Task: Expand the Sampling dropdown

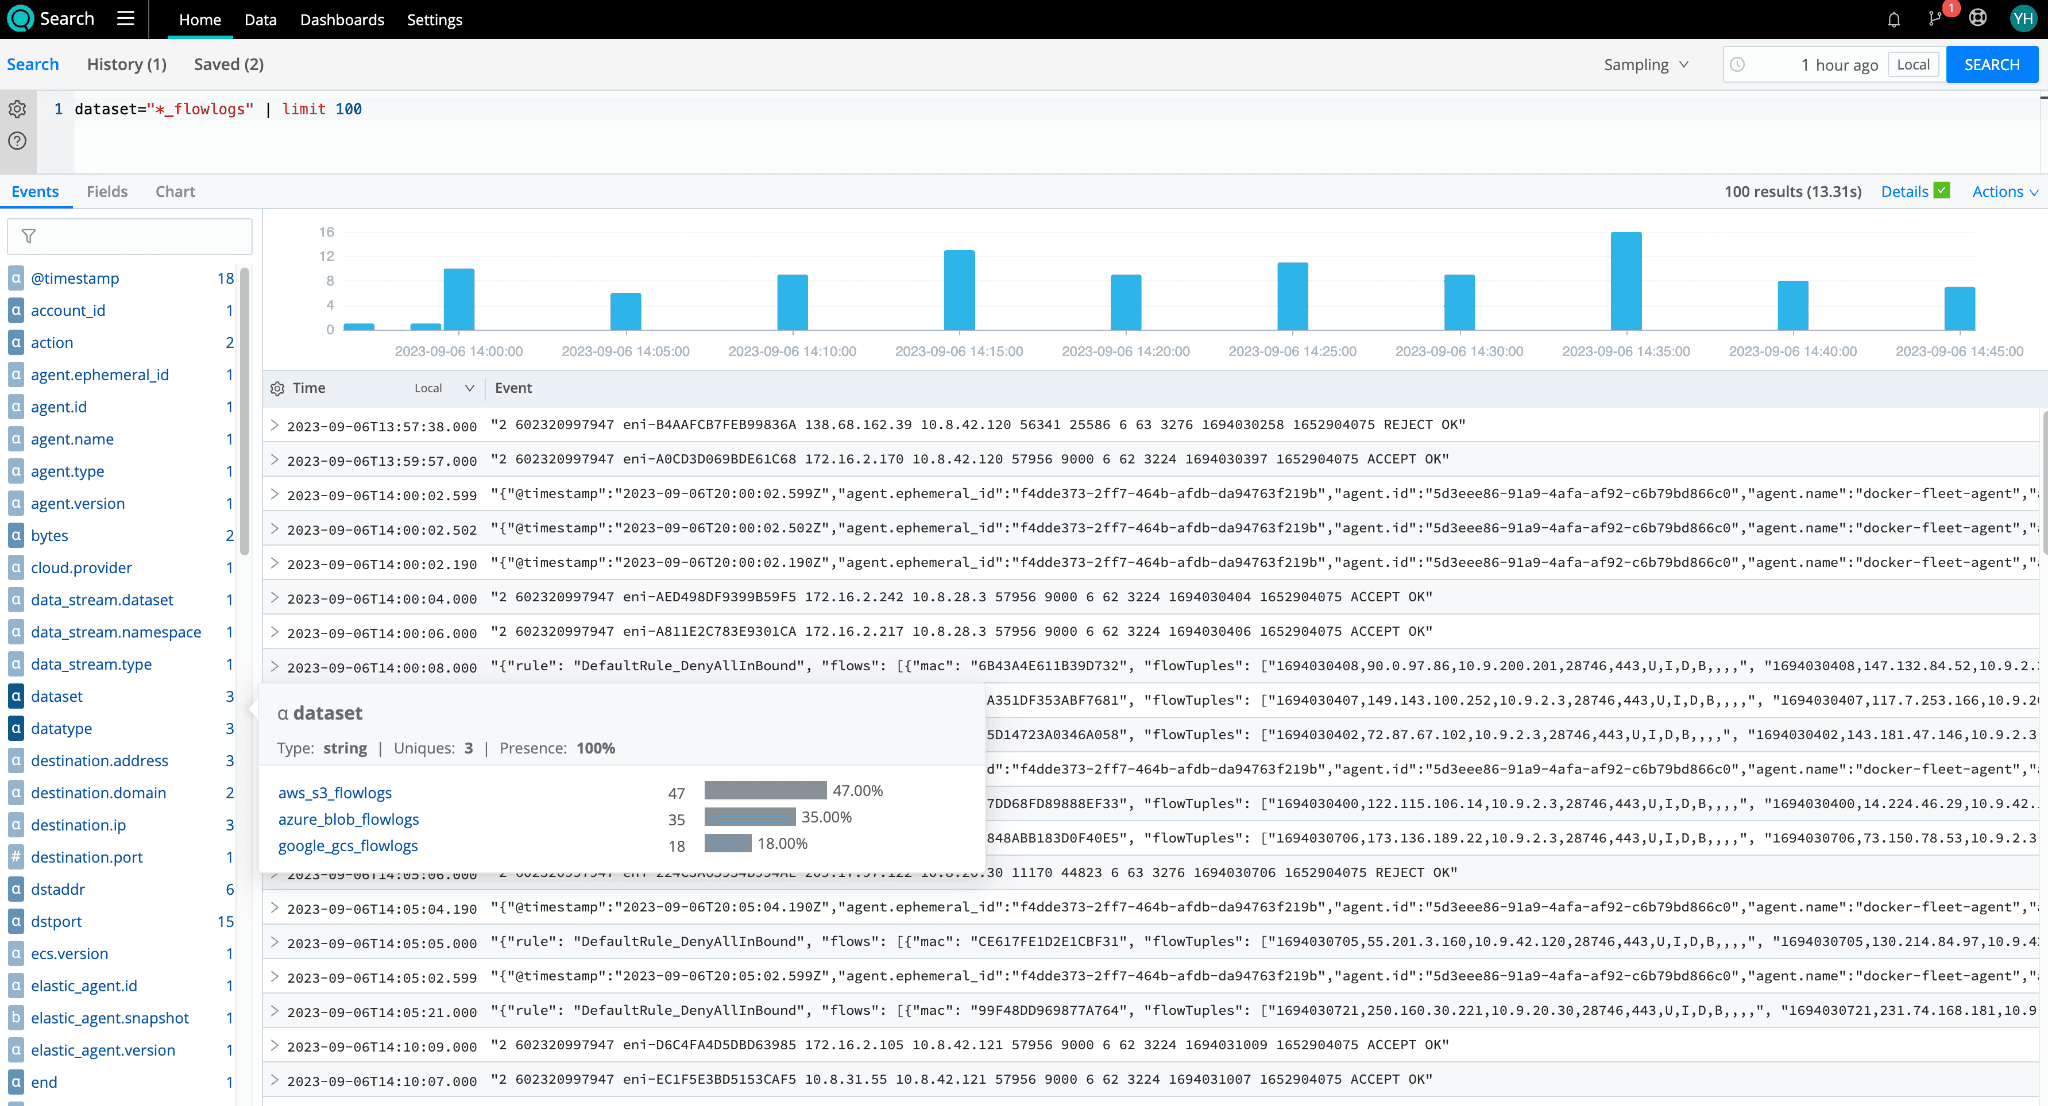Action: 1646,65
